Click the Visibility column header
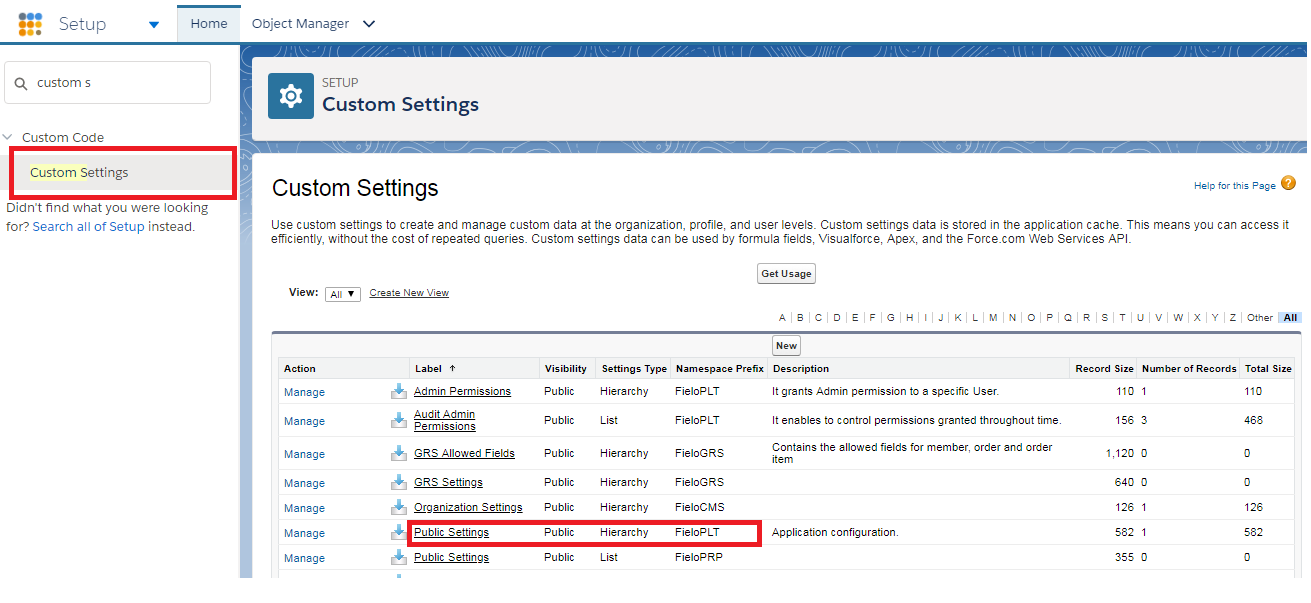This screenshot has height=603, width=1311. (x=566, y=369)
